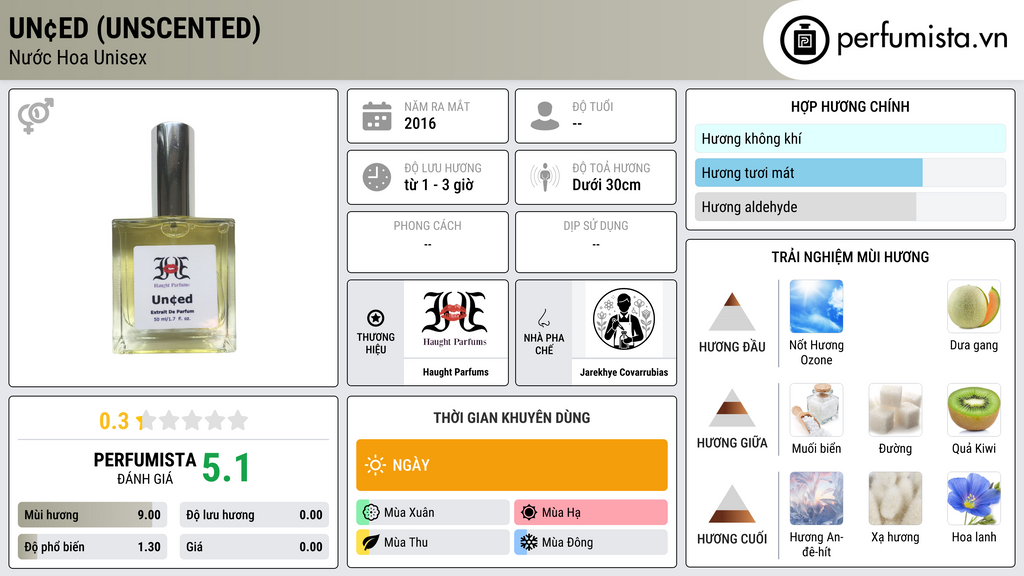The height and width of the screenshot is (576, 1024).
Task: Click the Perfumista score 5.1
Action: pos(226,468)
